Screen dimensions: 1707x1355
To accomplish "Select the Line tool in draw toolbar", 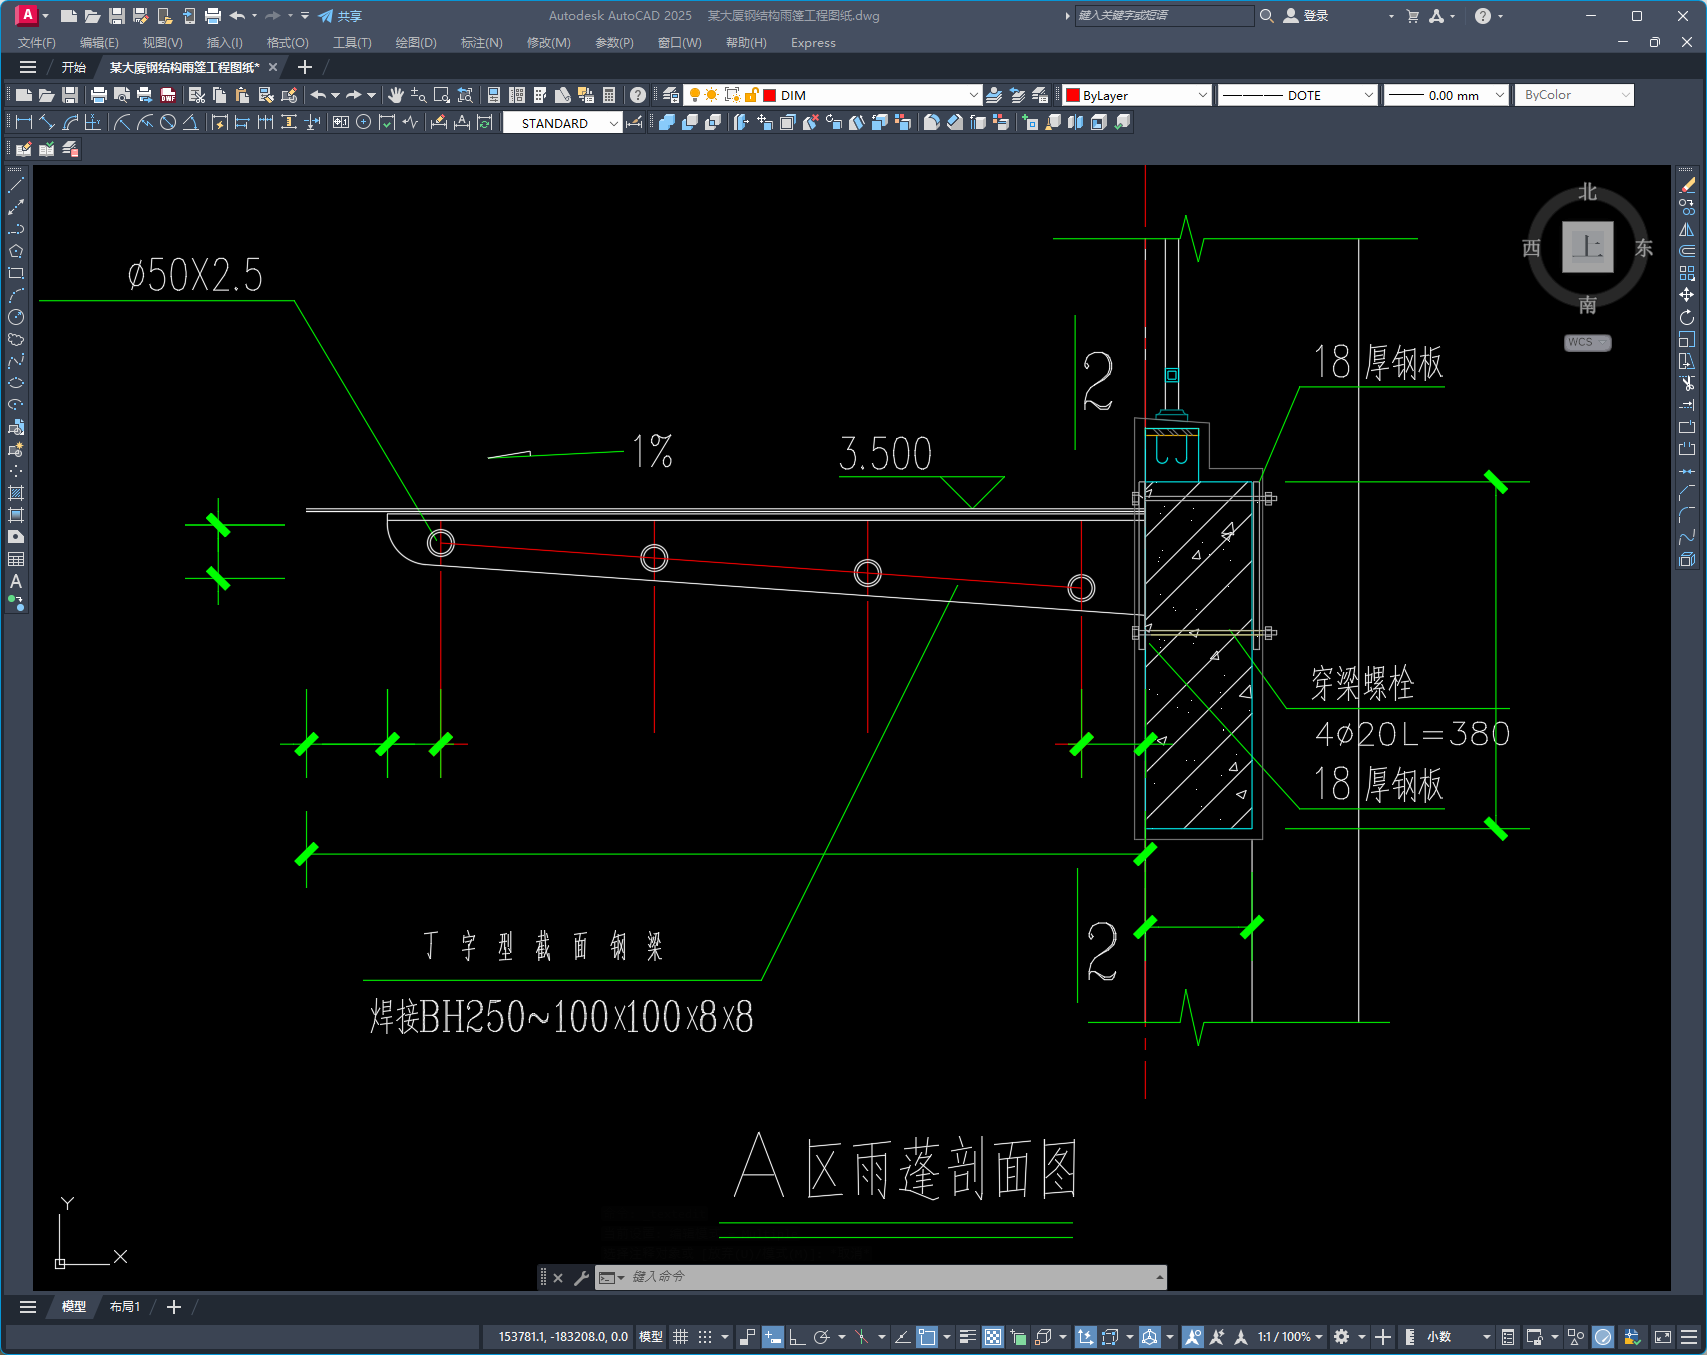I will (x=16, y=185).
